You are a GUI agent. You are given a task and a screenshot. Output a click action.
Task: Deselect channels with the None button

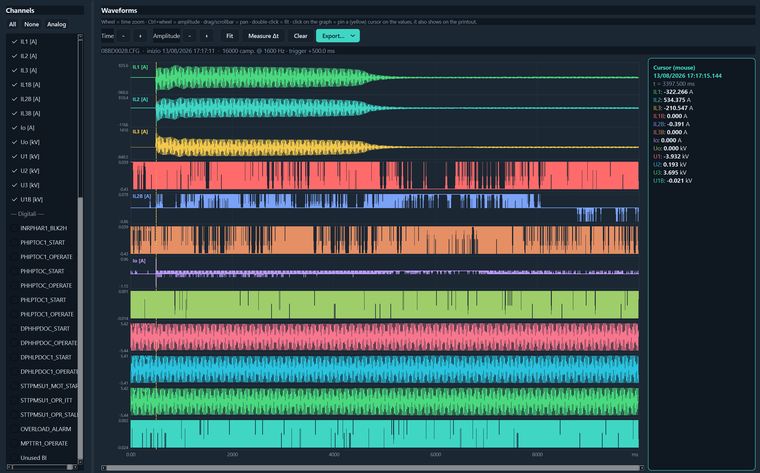(x=32, y=24)
